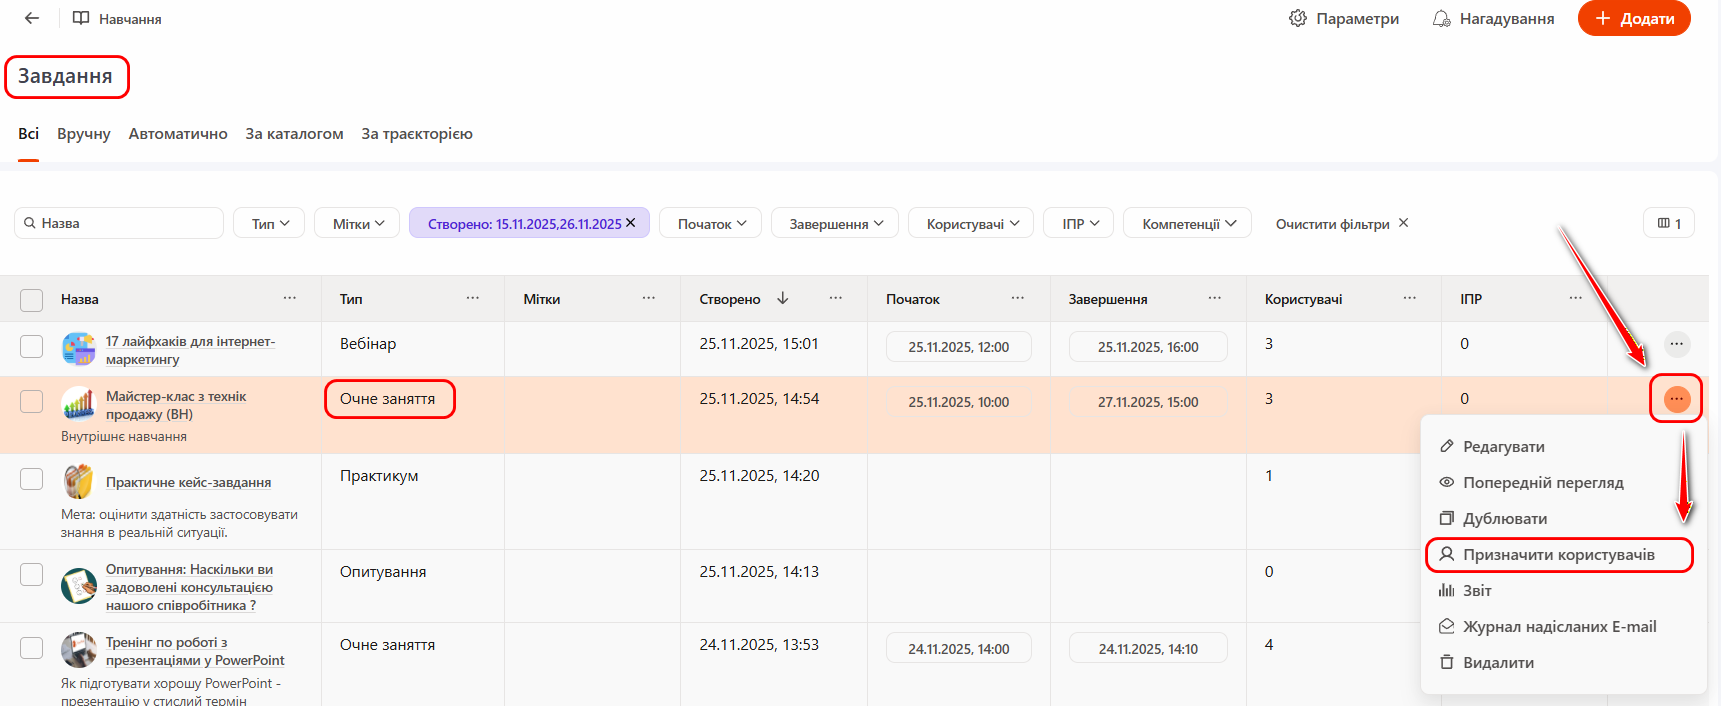
Task: Toggle the select-all checkbox in header
Action: [32, 300]
